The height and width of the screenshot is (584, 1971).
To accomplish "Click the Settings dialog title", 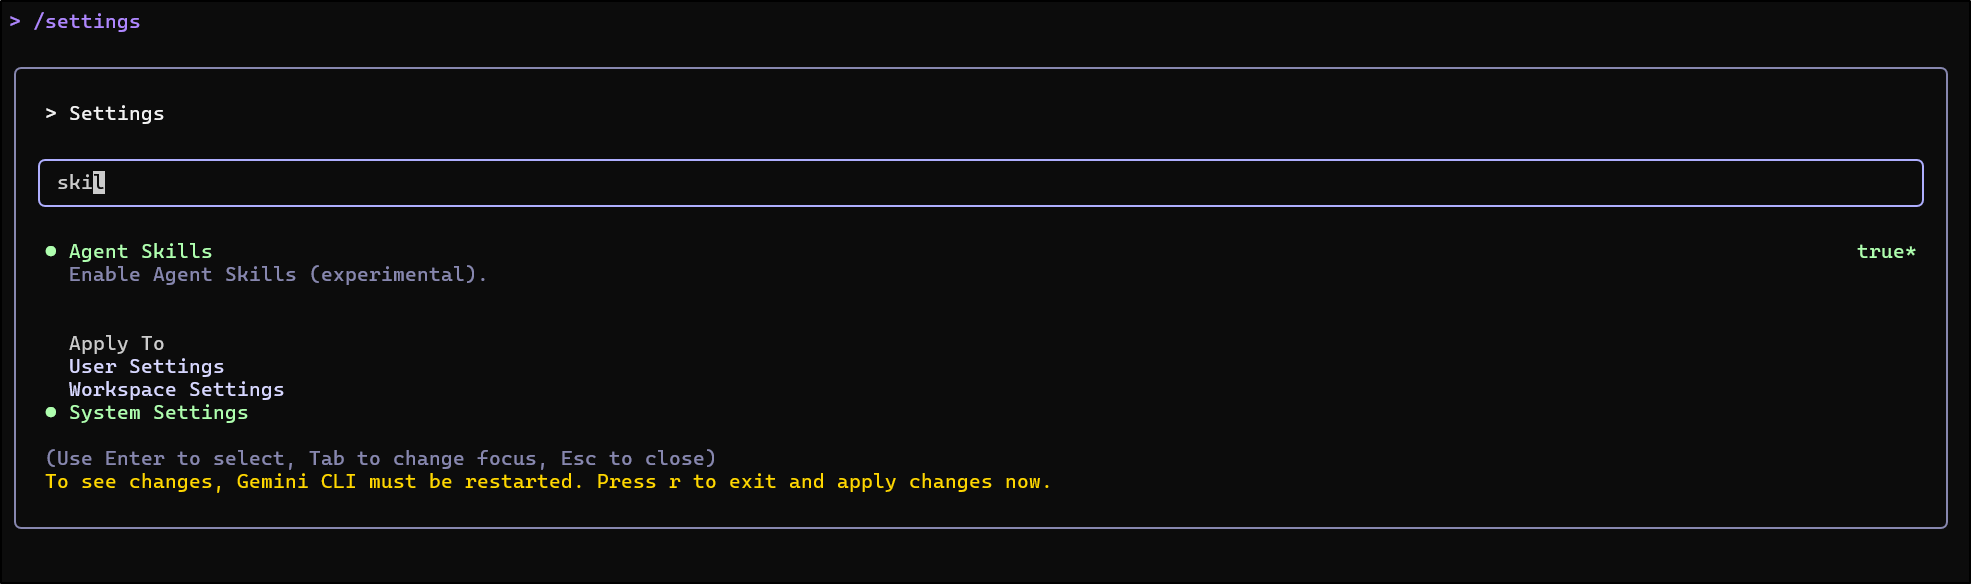I will tap(116, 113).
